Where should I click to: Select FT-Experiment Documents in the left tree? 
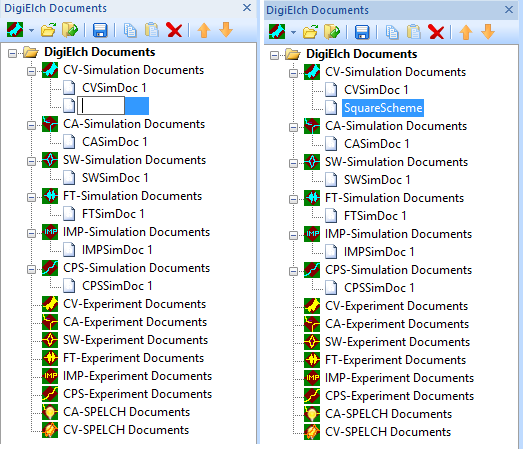(133, 358)
